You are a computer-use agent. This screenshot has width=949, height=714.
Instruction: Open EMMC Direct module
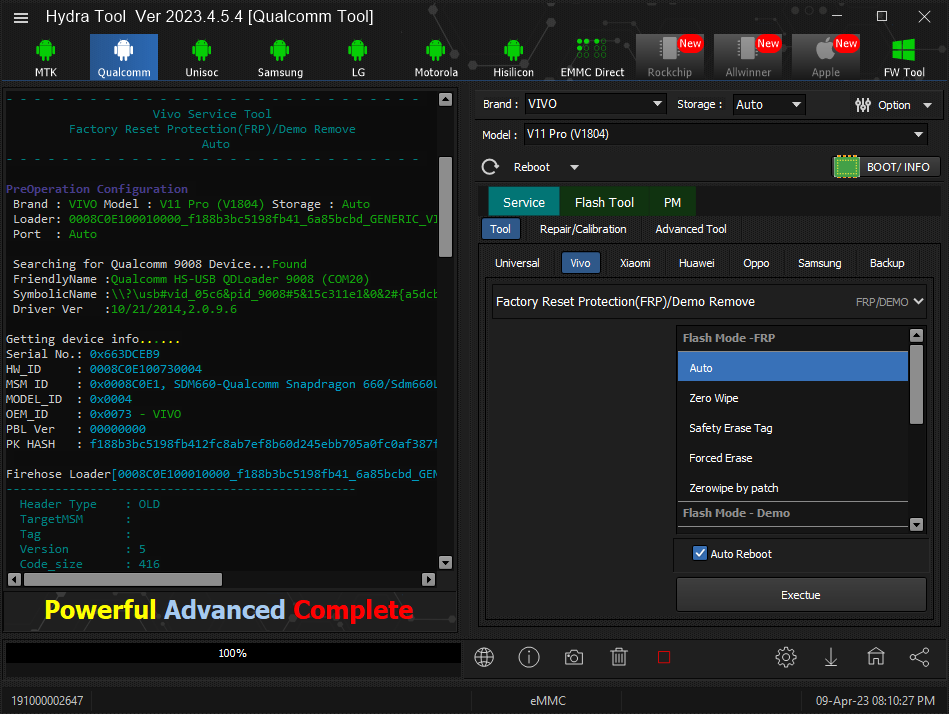tap(592, 58)
